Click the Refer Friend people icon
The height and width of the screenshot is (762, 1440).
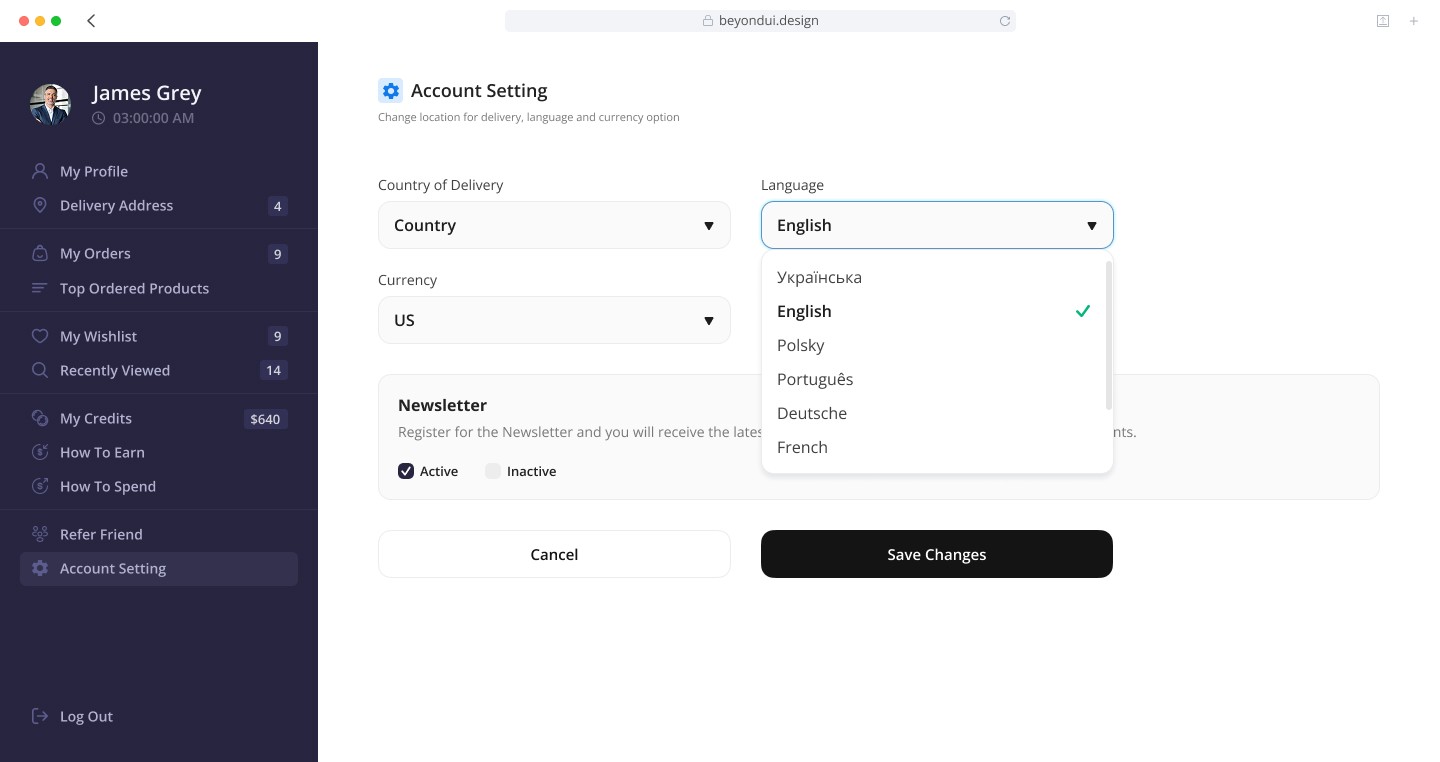click(40, 534)
